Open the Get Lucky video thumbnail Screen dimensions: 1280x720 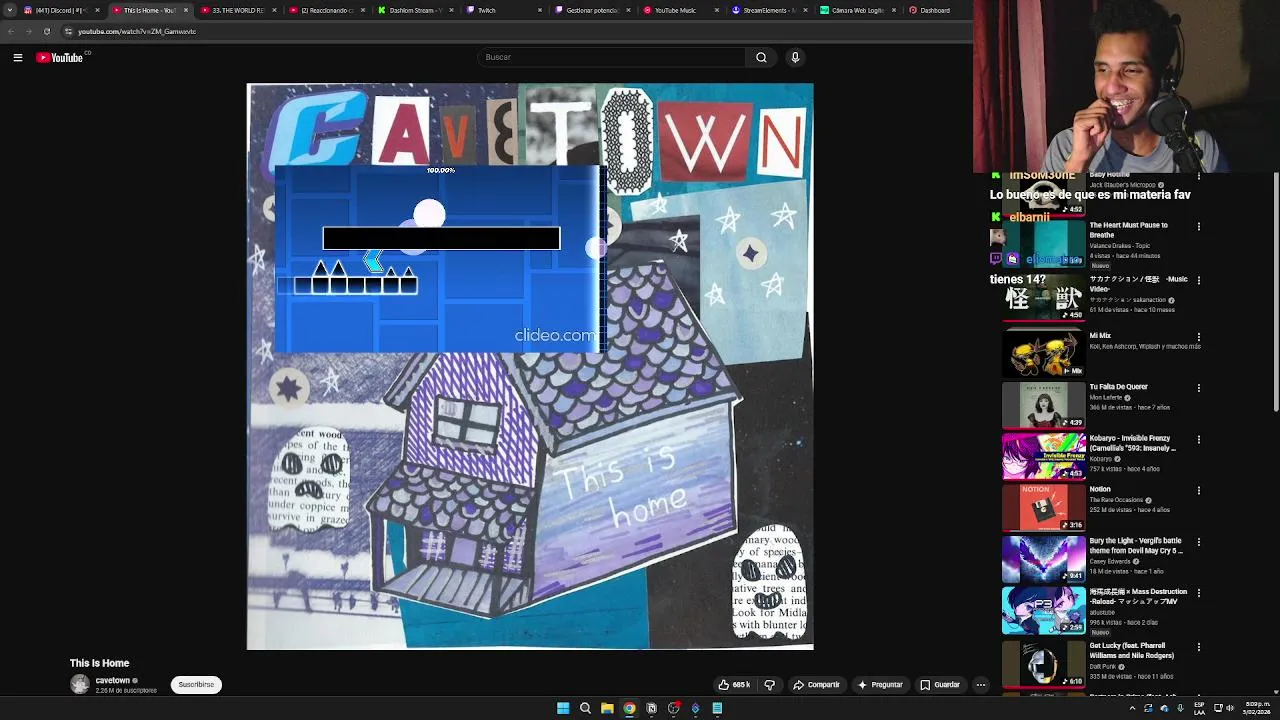[x=1043, y=663]
